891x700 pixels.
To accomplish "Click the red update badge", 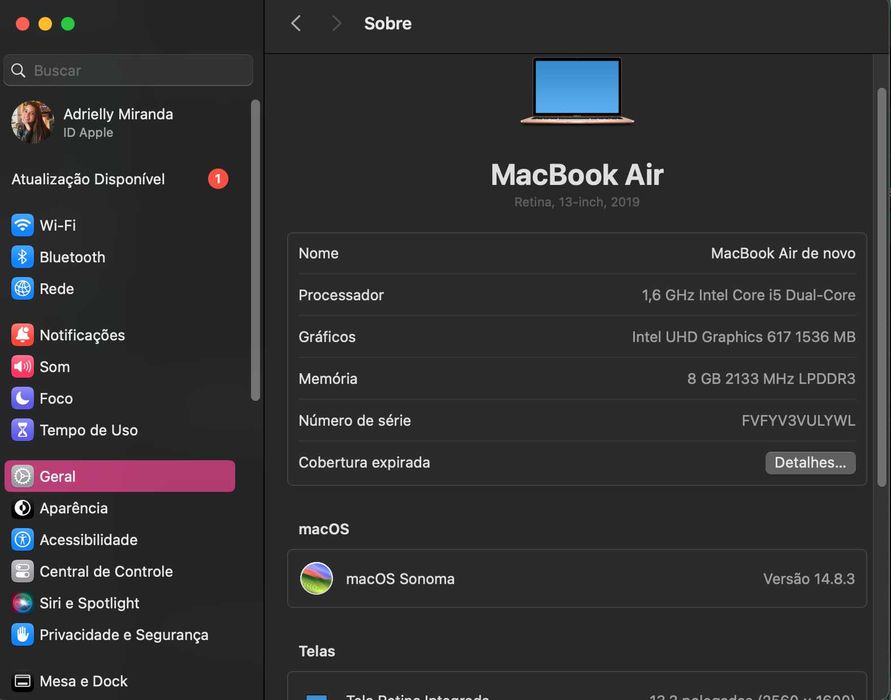I will tap(218, 179).
